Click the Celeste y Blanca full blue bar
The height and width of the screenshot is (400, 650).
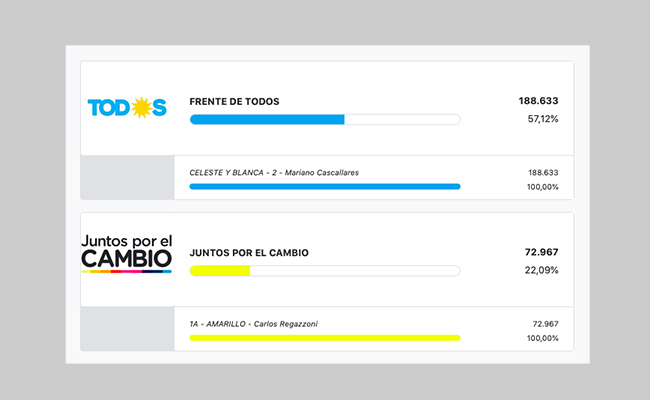coord(325,187)
